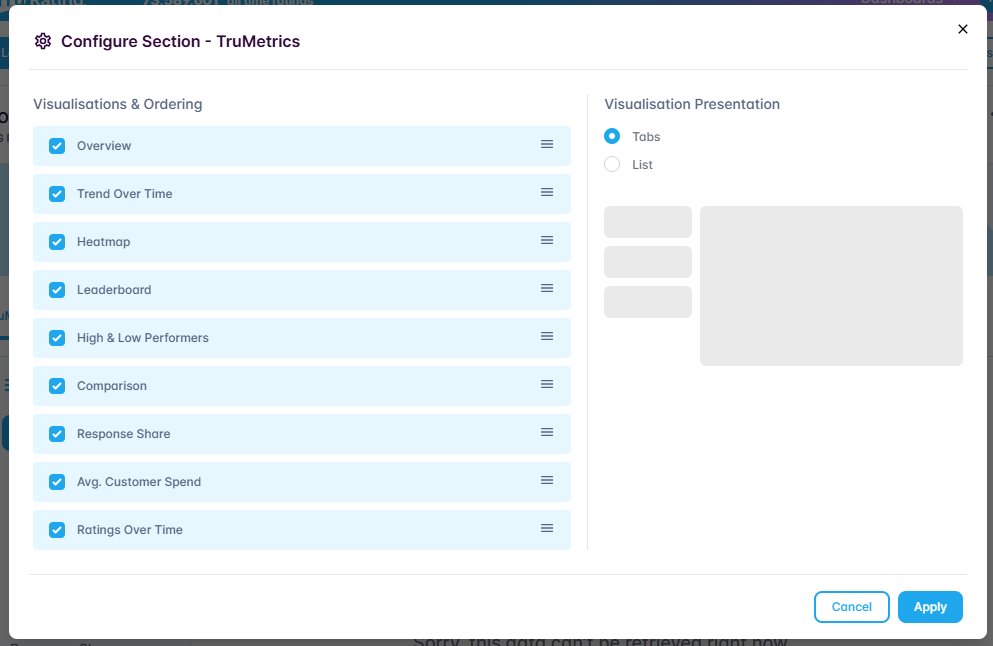Click the Avg. Customer Spend label
The height and width of the screenshot is (646, 993).
tap(139, 482)
